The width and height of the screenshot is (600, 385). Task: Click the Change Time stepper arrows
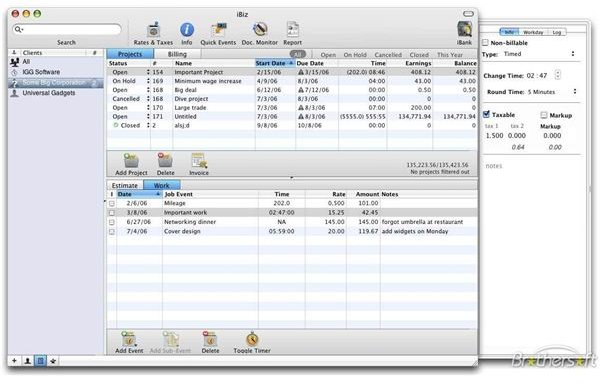tap(558, 75)
